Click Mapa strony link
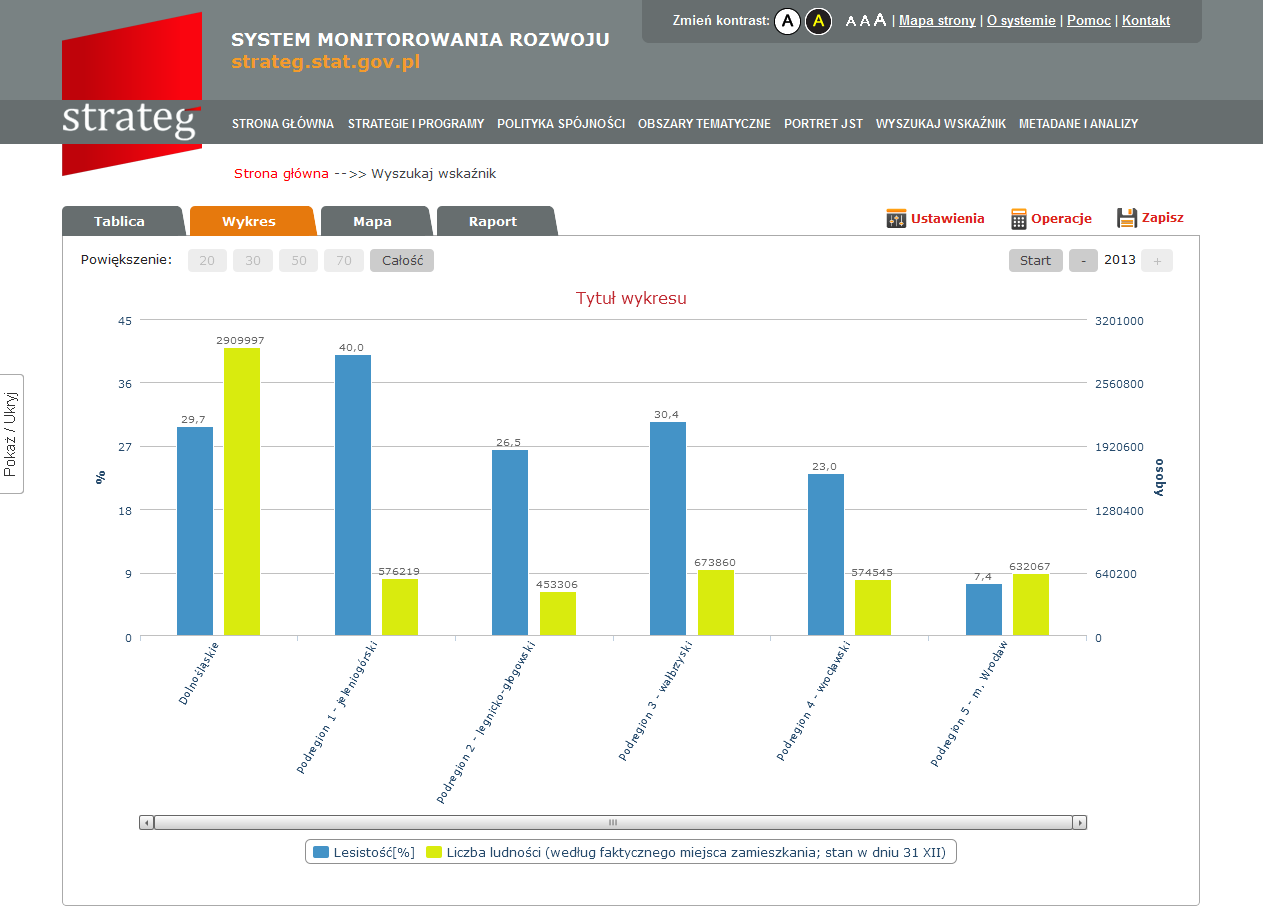 pyautogui.click(x=937, y=20)
